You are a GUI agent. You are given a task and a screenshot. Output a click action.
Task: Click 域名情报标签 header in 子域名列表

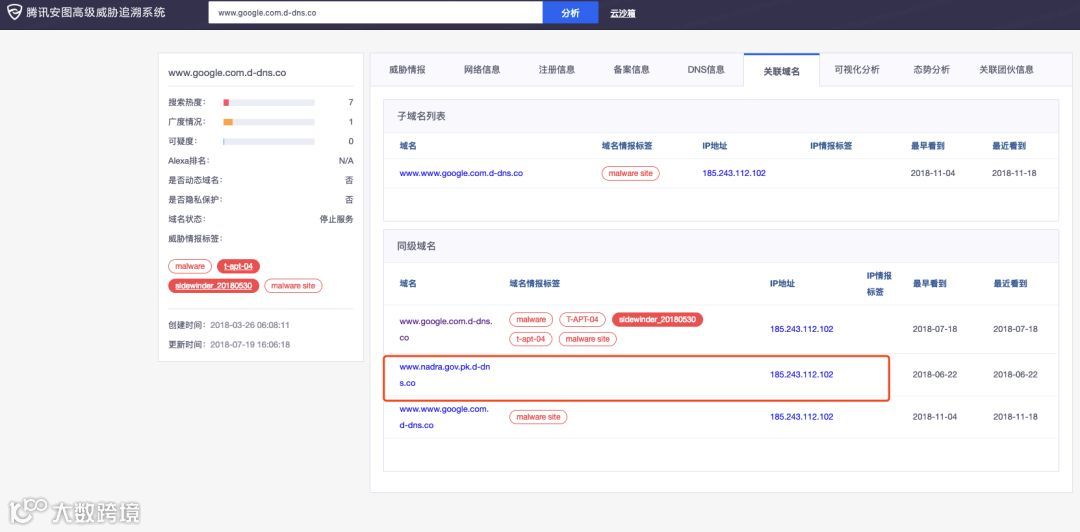[627, 146]
